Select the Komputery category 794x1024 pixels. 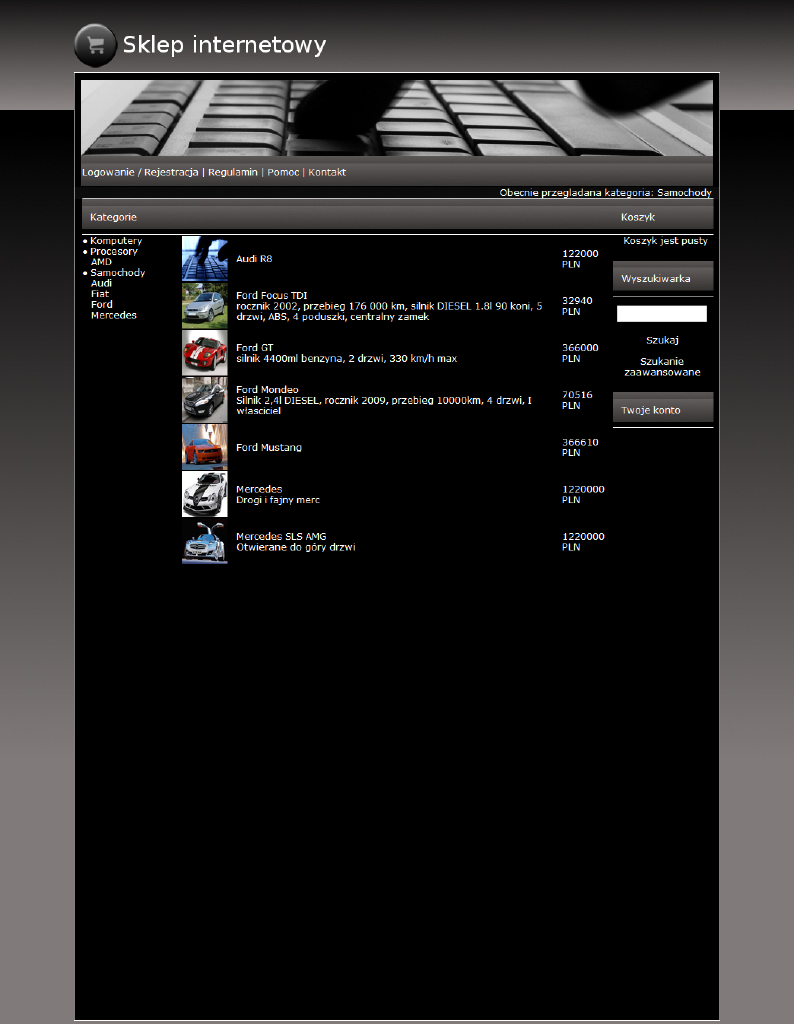point(116,241)
